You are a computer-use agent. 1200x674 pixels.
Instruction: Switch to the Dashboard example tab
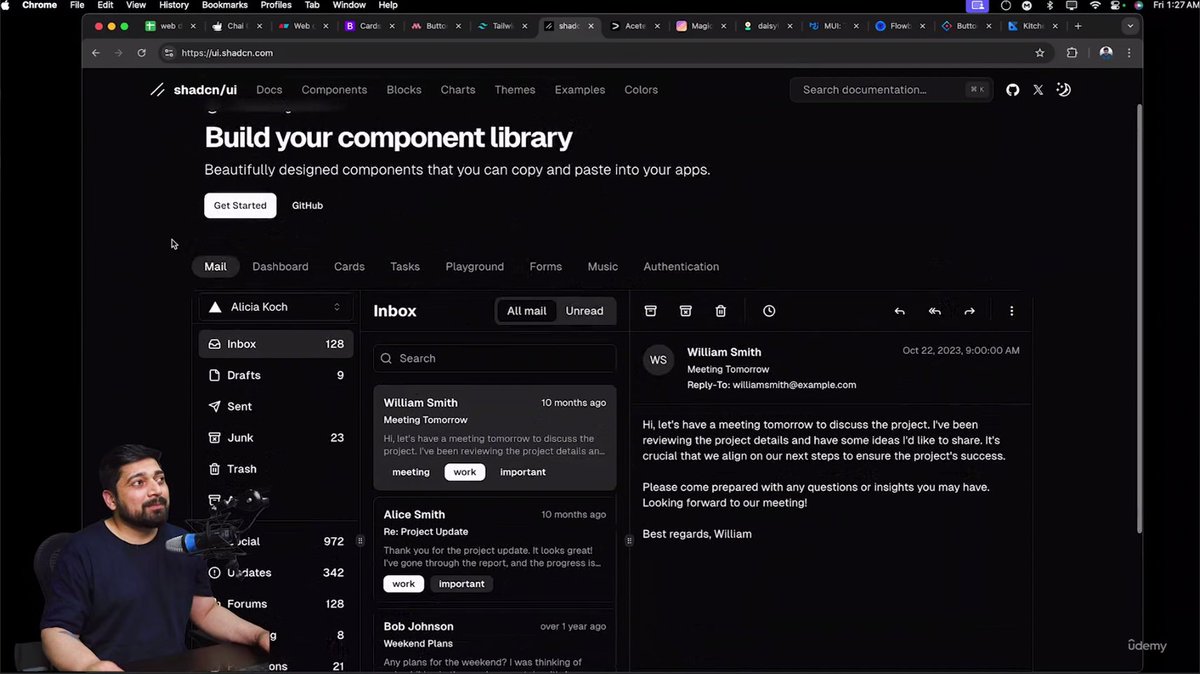[x=280, y=267]
